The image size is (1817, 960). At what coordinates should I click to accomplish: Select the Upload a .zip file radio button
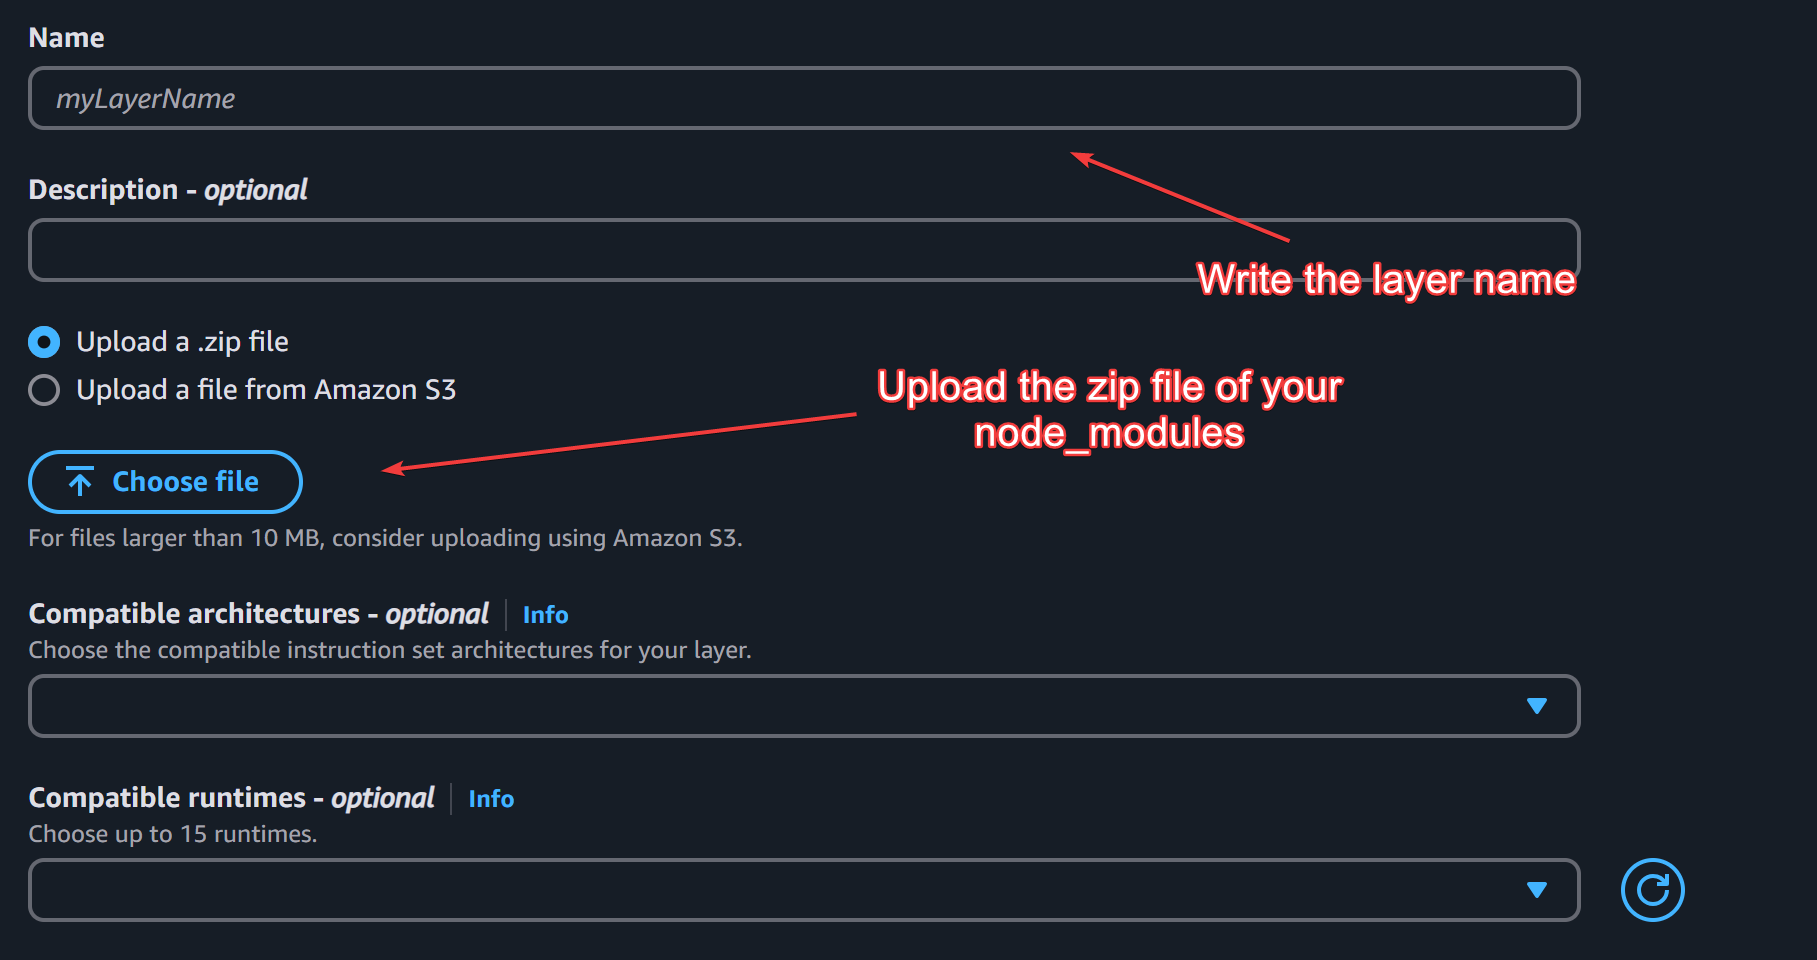(x=44, y=342)
